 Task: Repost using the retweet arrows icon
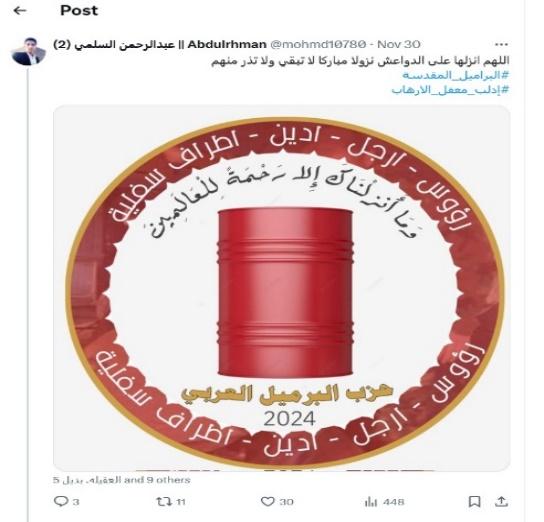click(x=164, y=502)
